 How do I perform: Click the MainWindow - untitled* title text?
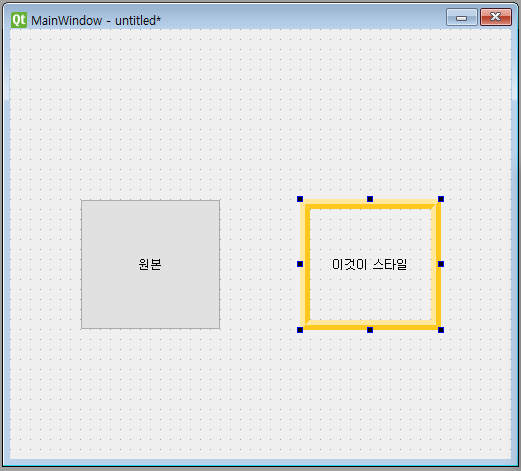(x=96, y=21)
